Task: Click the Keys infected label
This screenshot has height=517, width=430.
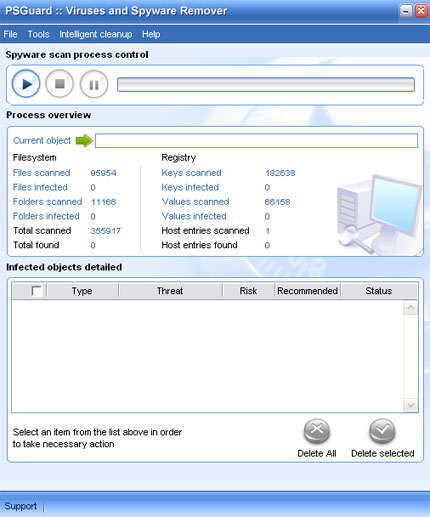Action: click(190, 187)
